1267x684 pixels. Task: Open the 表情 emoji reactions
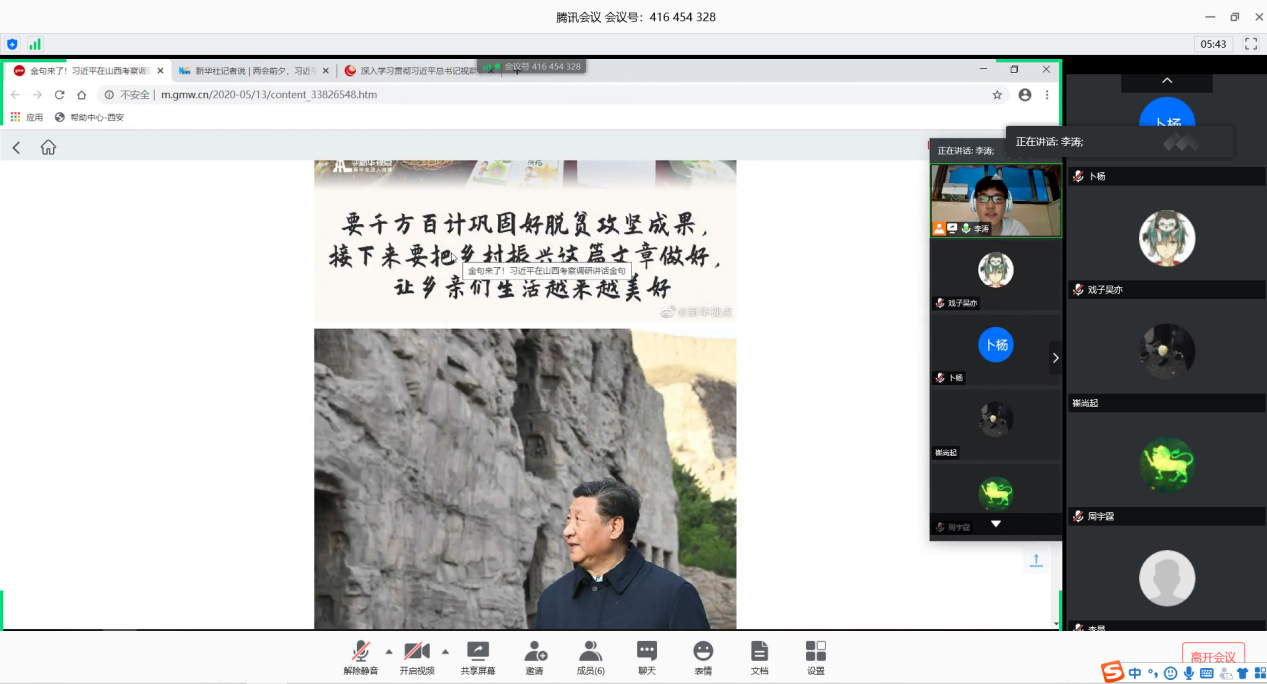(703, 652)
